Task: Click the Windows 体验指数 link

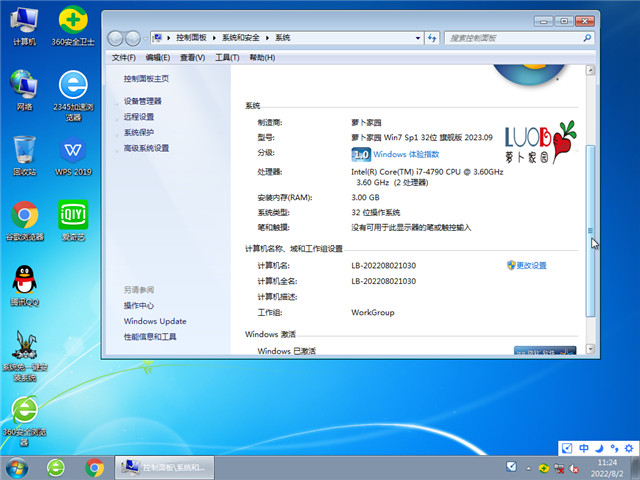Action: point(406,154)
